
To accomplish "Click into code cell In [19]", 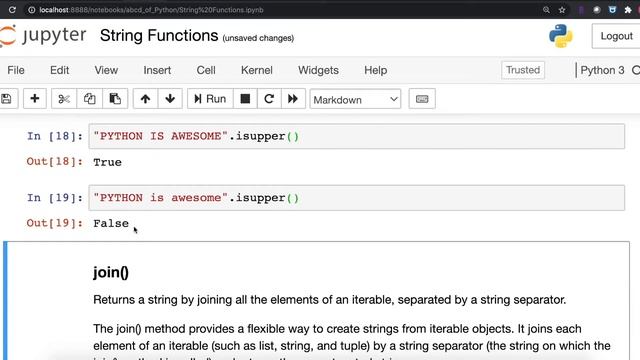I will coord(356,198).
